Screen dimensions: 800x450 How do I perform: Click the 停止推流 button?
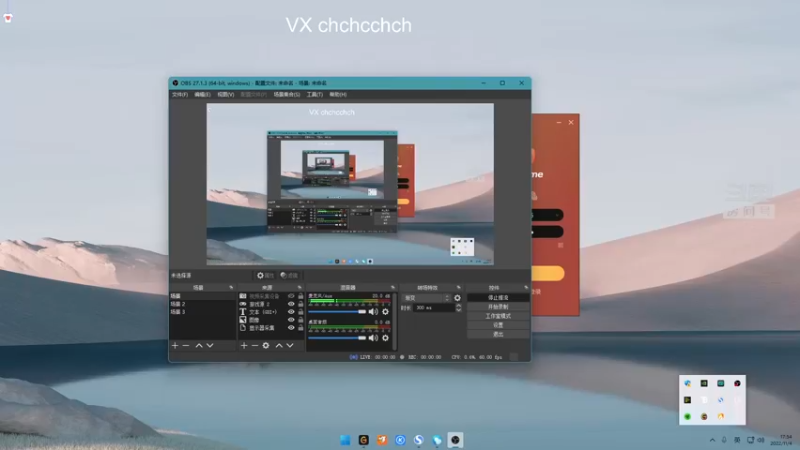coord(498,297)
